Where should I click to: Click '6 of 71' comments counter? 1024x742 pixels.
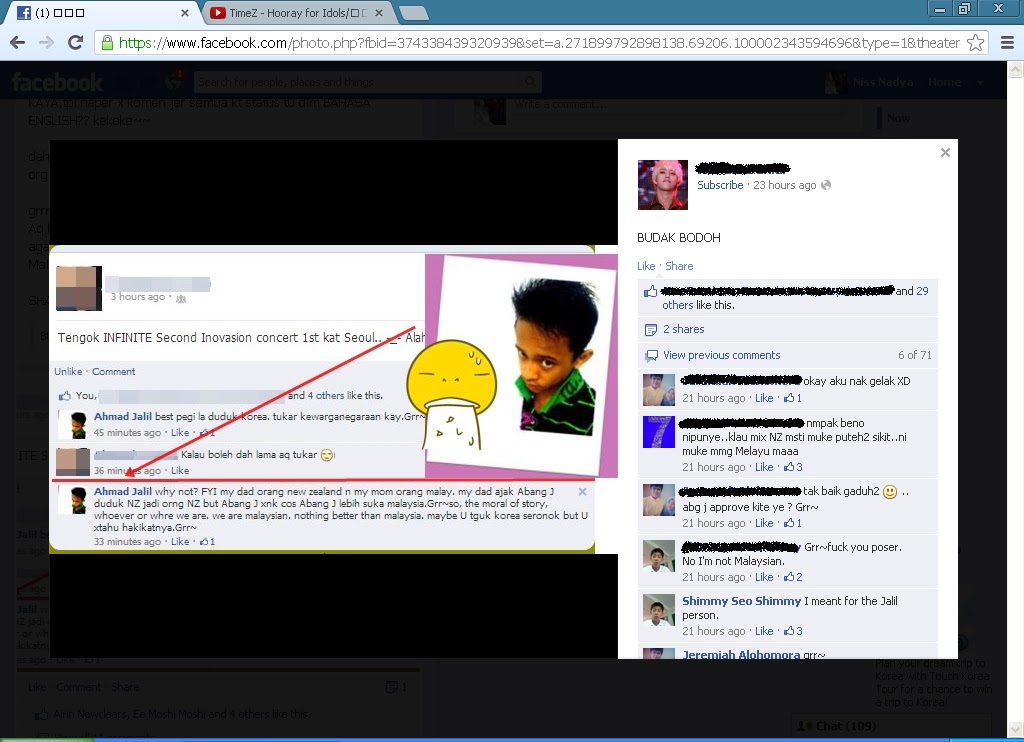914,355
